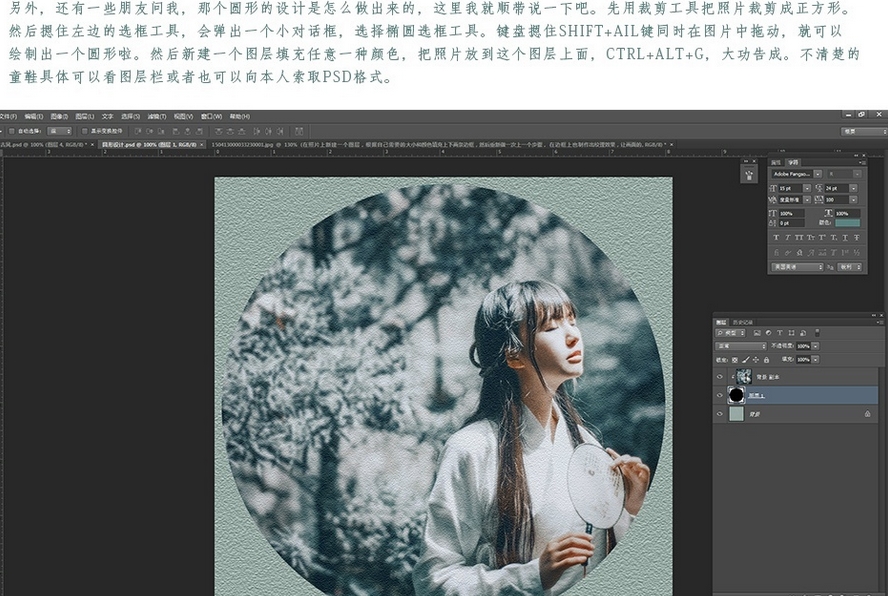Expand the 24 pt leading dropdown arrow
This screenshot has height=596, width=888.
(x=853, y=188)
